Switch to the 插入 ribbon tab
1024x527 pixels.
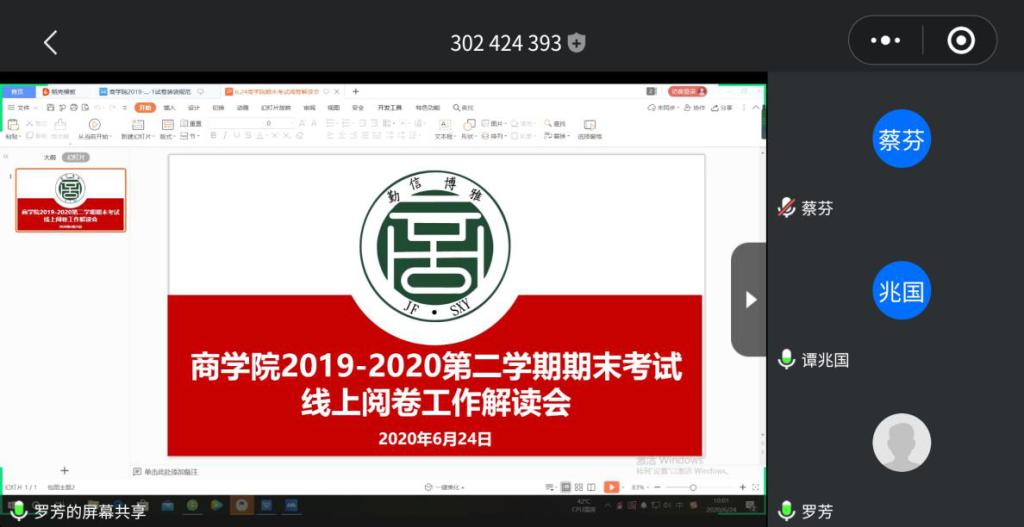tap(169, 107)
